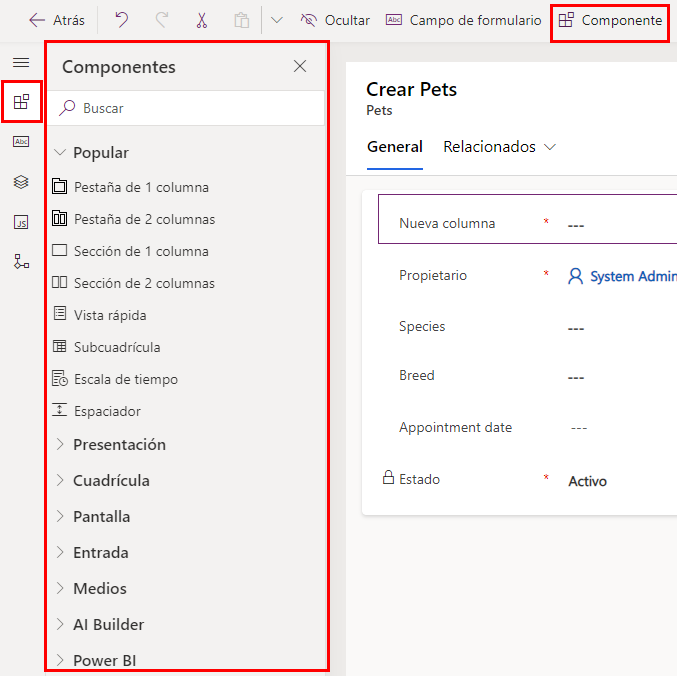This screenshot has width=677, height=676.
Task: Click Campo de formulario toolbar button
Action: point(463,20)
